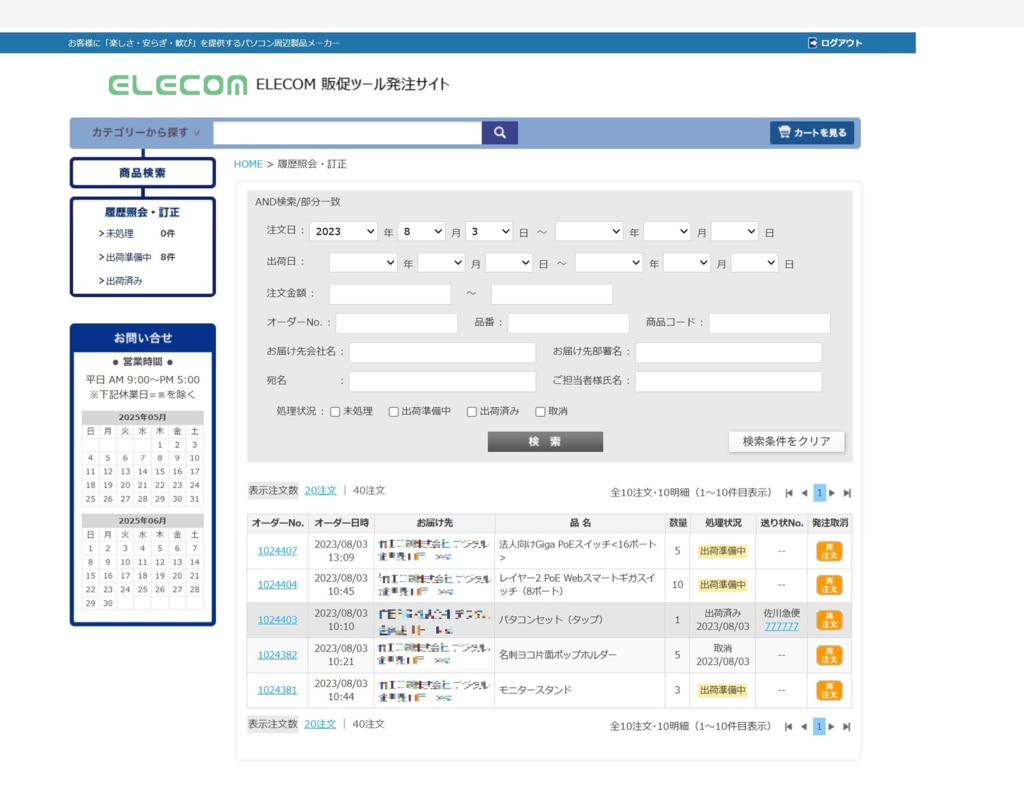Image resolution: width=1024 pixels, height=794 pixels.
Task: Click product name パタコンセット（タップ）
Action: tap(551, 620)
